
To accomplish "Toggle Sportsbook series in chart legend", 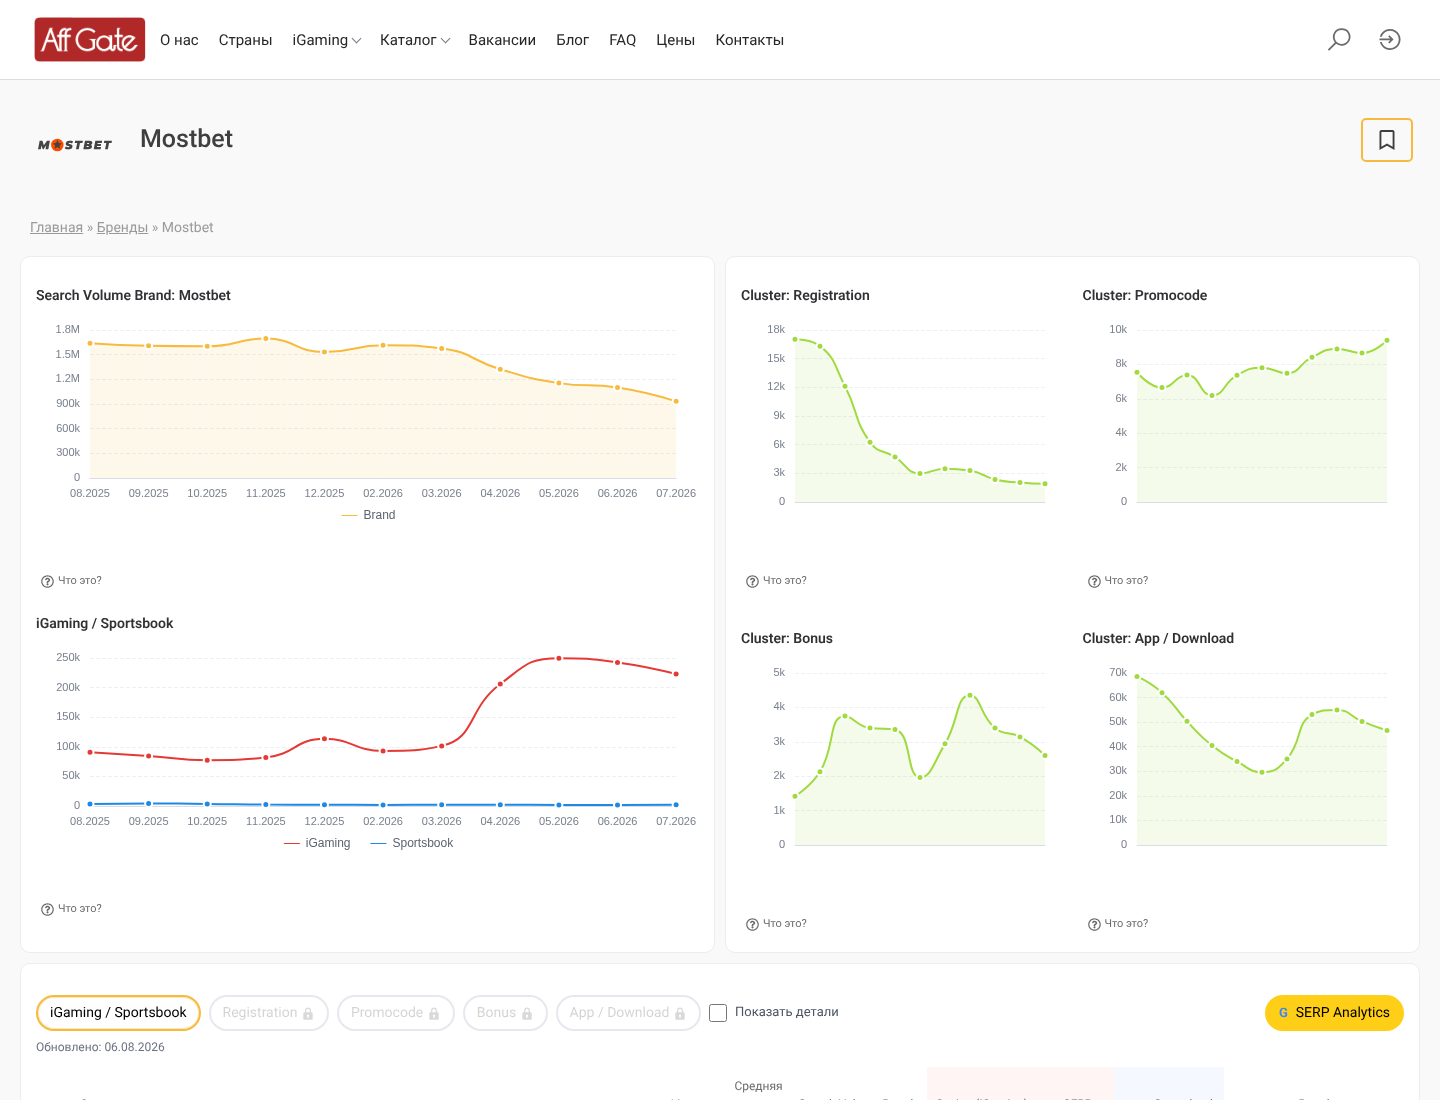I will 412,843.
